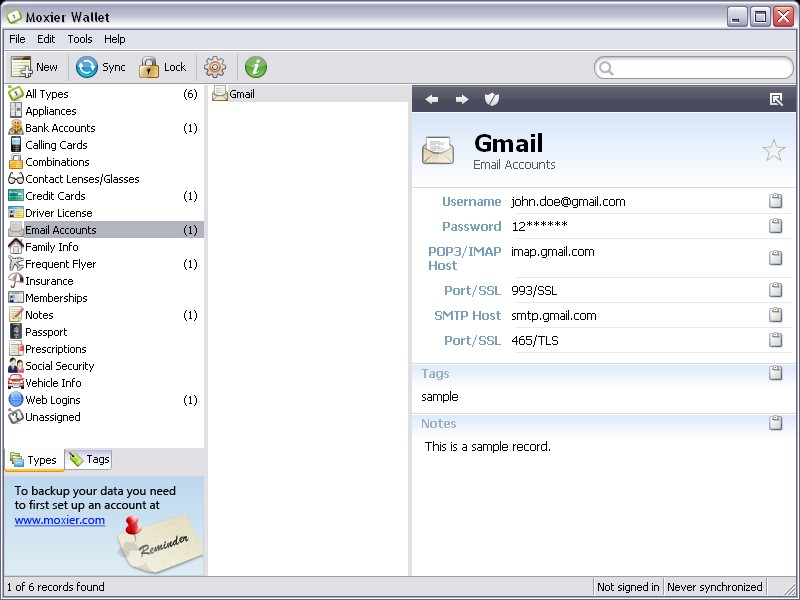The height and width of the screenshot is (600, 800).
Task: Select the Social Security category
Action: tap(104, 366)
